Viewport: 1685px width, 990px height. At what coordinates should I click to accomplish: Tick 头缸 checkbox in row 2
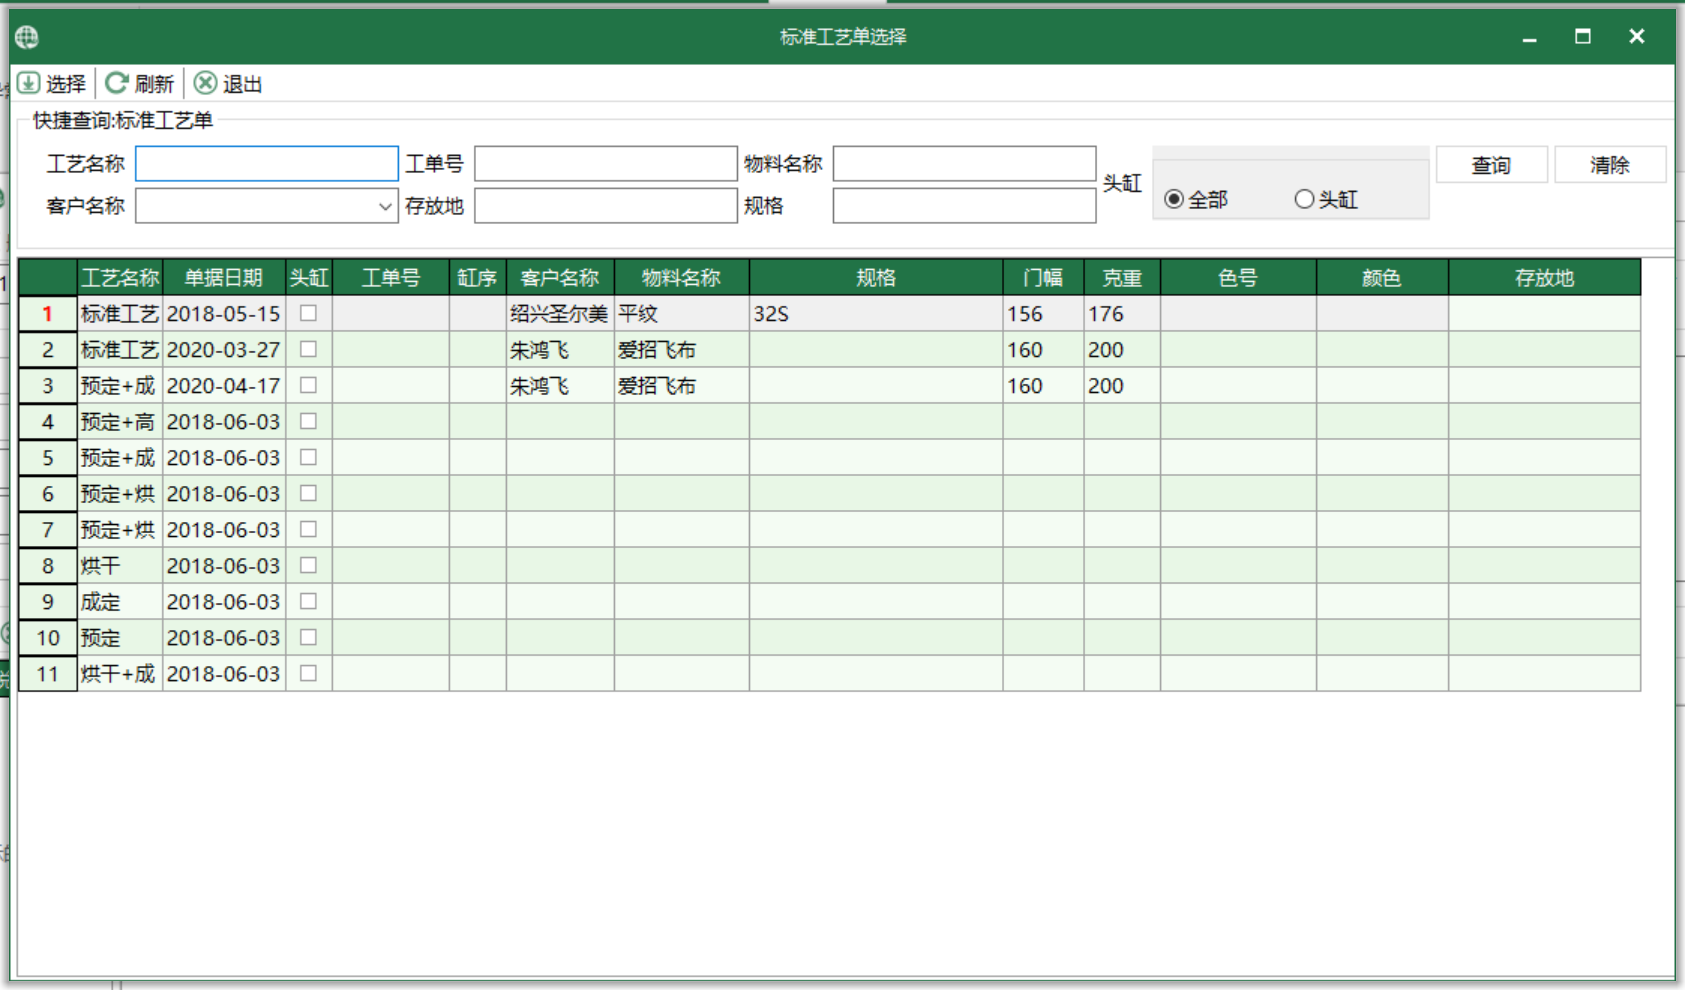point(309,349)
